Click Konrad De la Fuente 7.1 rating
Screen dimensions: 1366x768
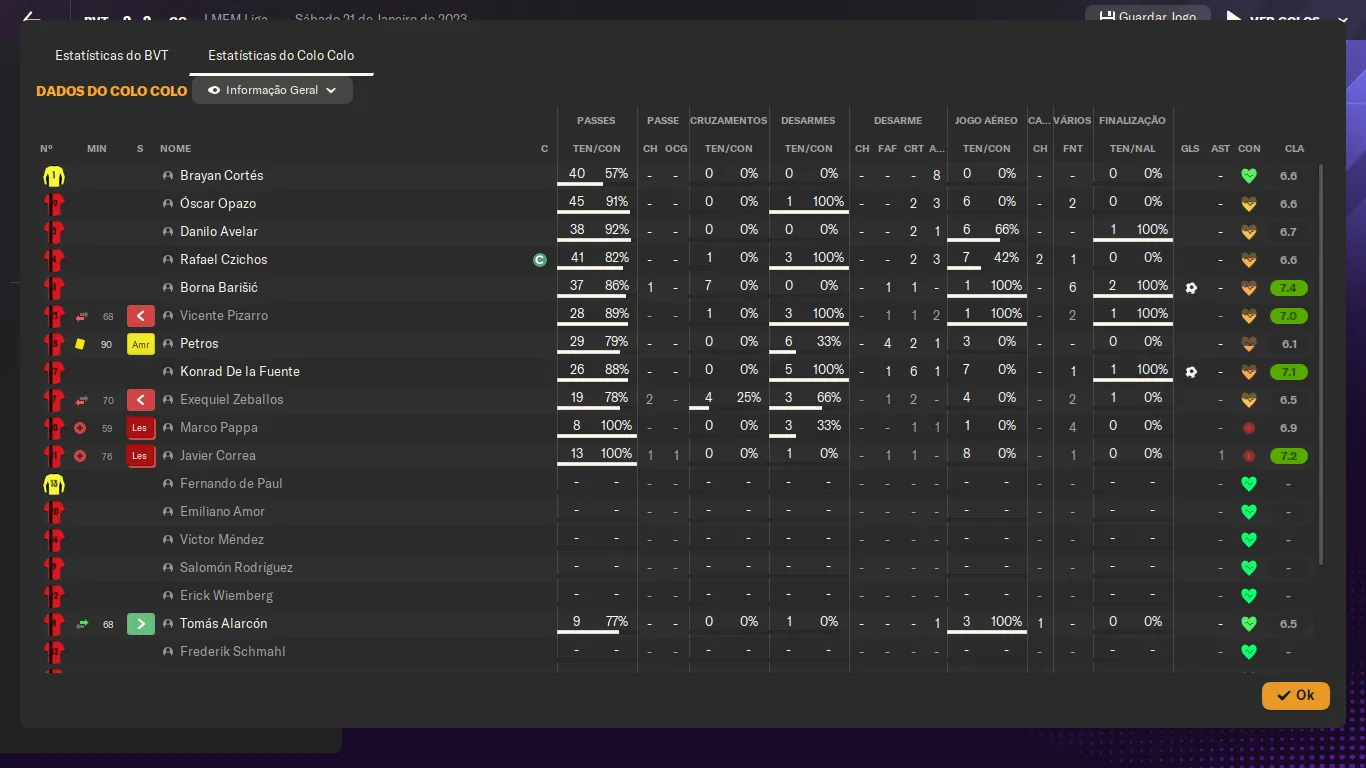click(x=1288, y=372)
